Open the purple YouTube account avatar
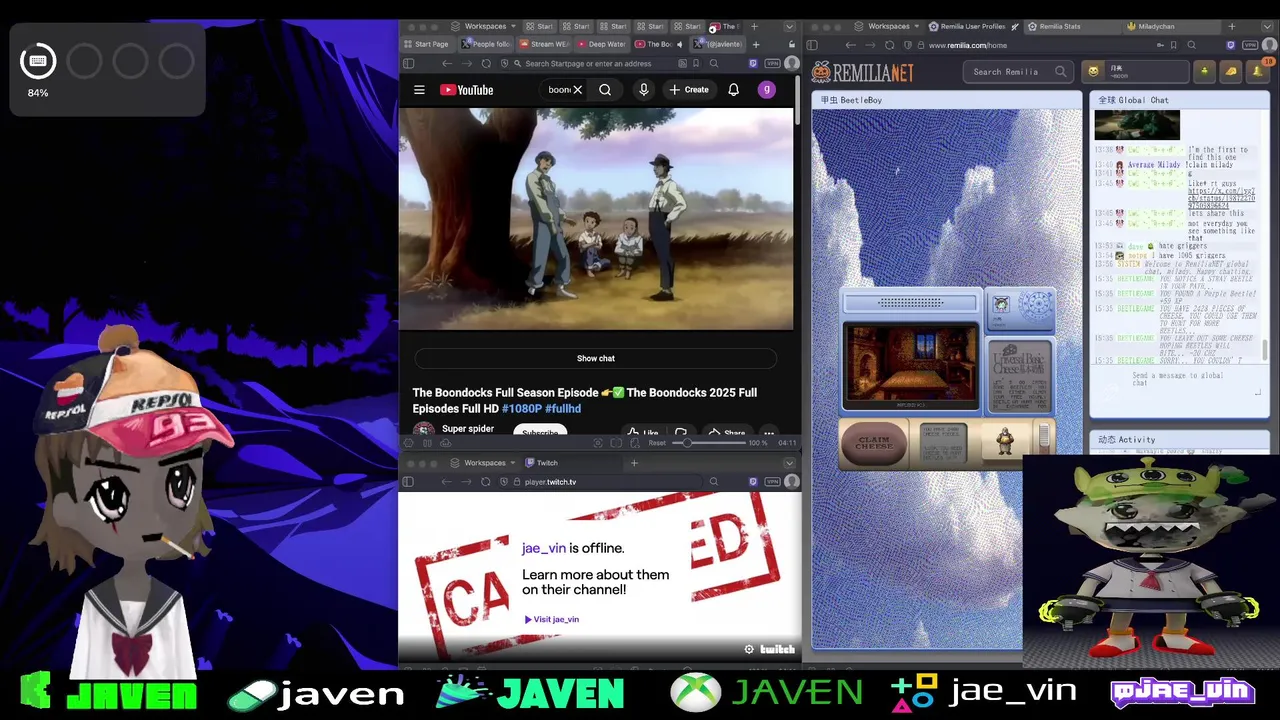This screenshot has height=720, width=1280. 767,90
